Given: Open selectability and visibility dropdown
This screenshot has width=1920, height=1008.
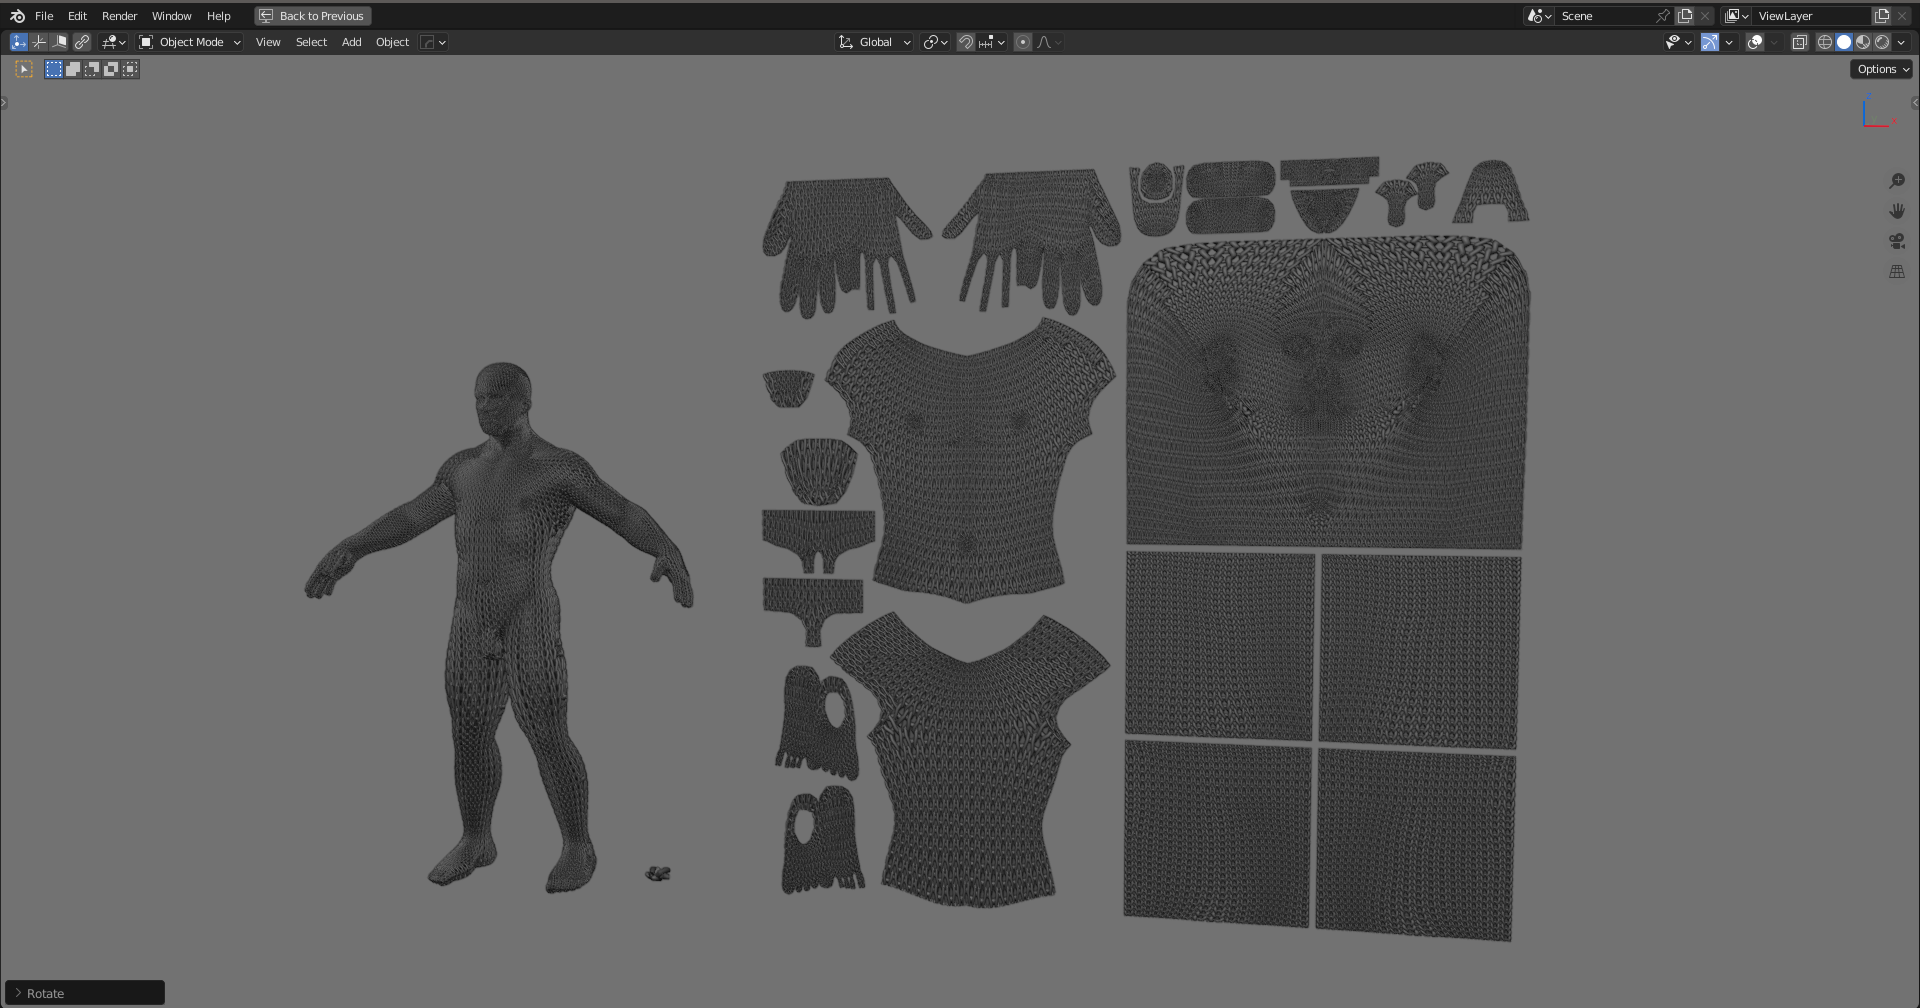Looking at the screenshot, I should [1678, 42].
